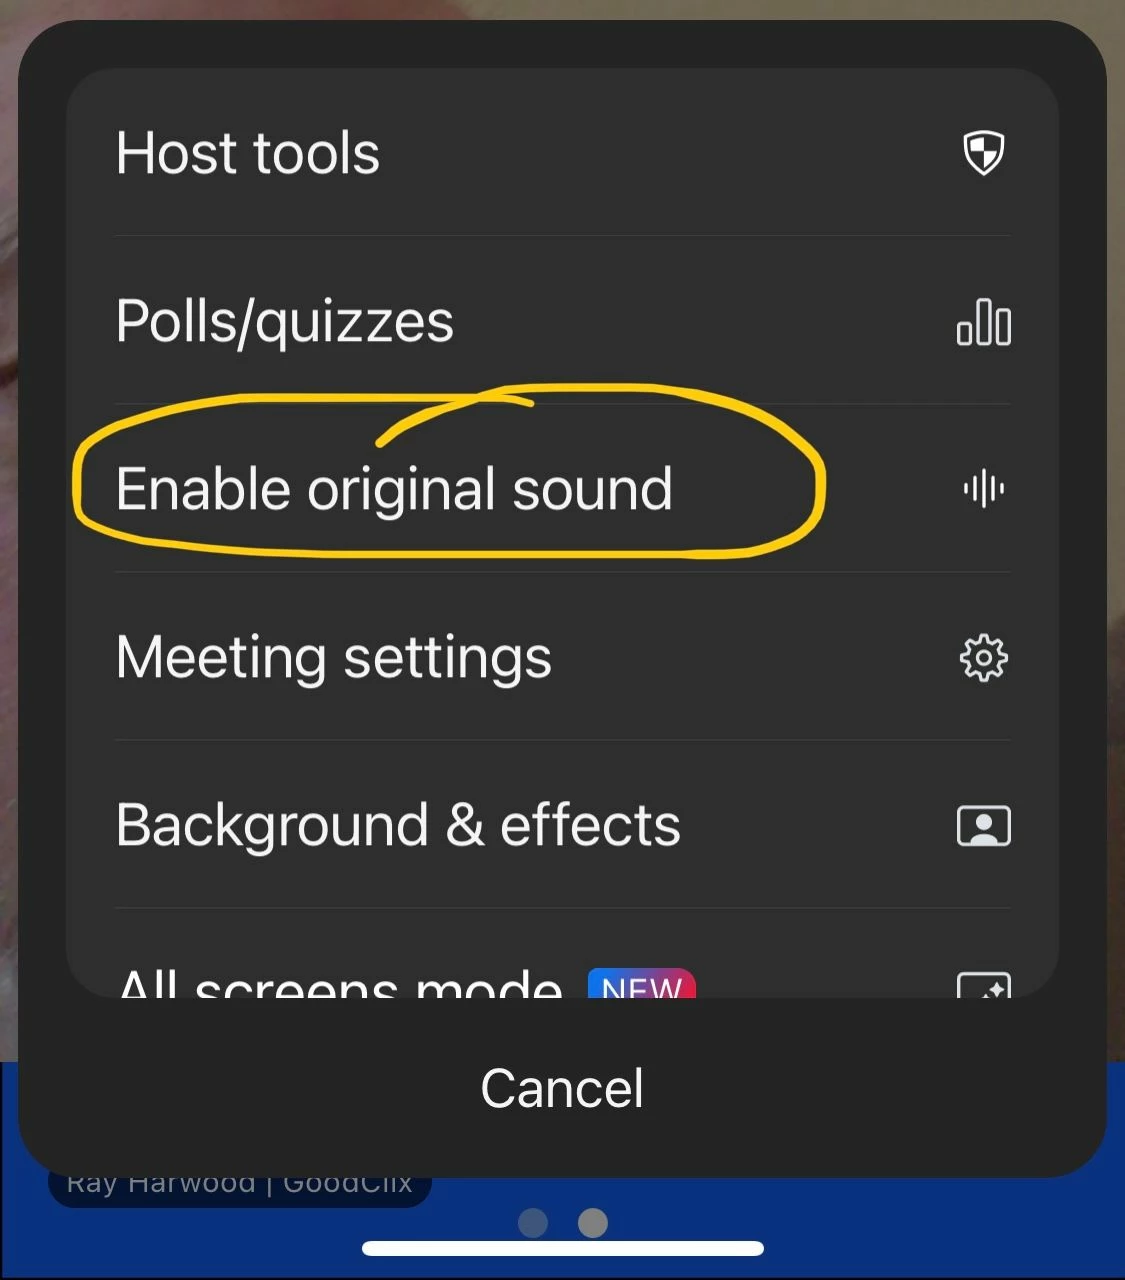
Task: Open the Host tools menu entry
Action: pyautogui.click(x=562, y=153)
